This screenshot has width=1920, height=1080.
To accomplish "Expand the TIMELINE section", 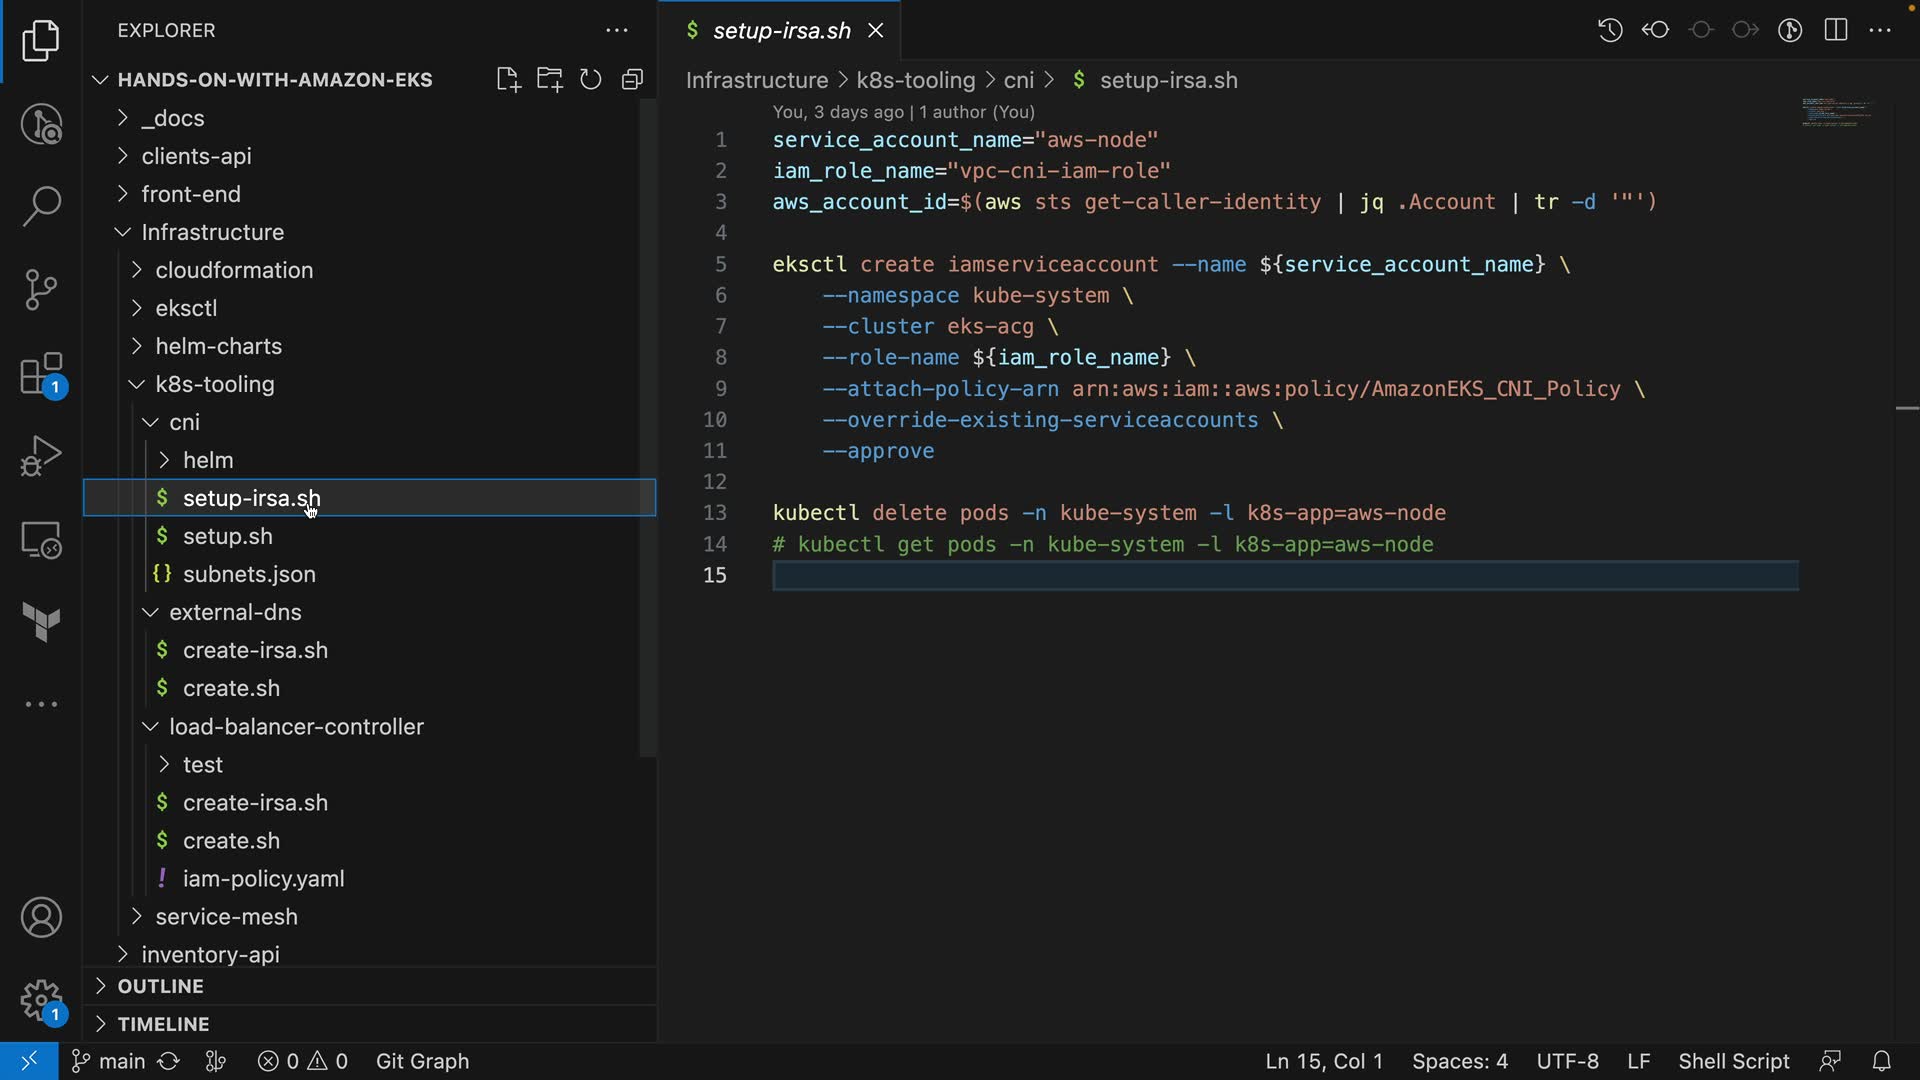I will (163, 1024).
